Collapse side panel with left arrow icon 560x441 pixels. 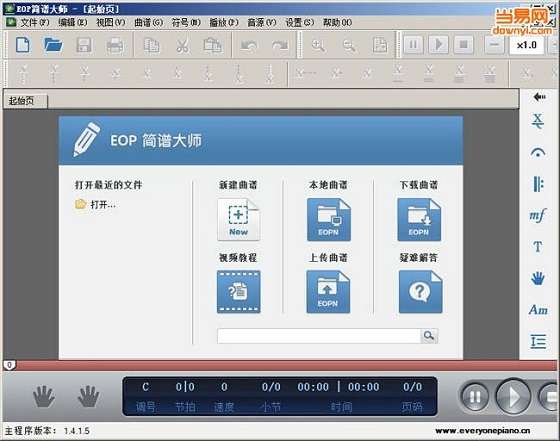[539, 97]
